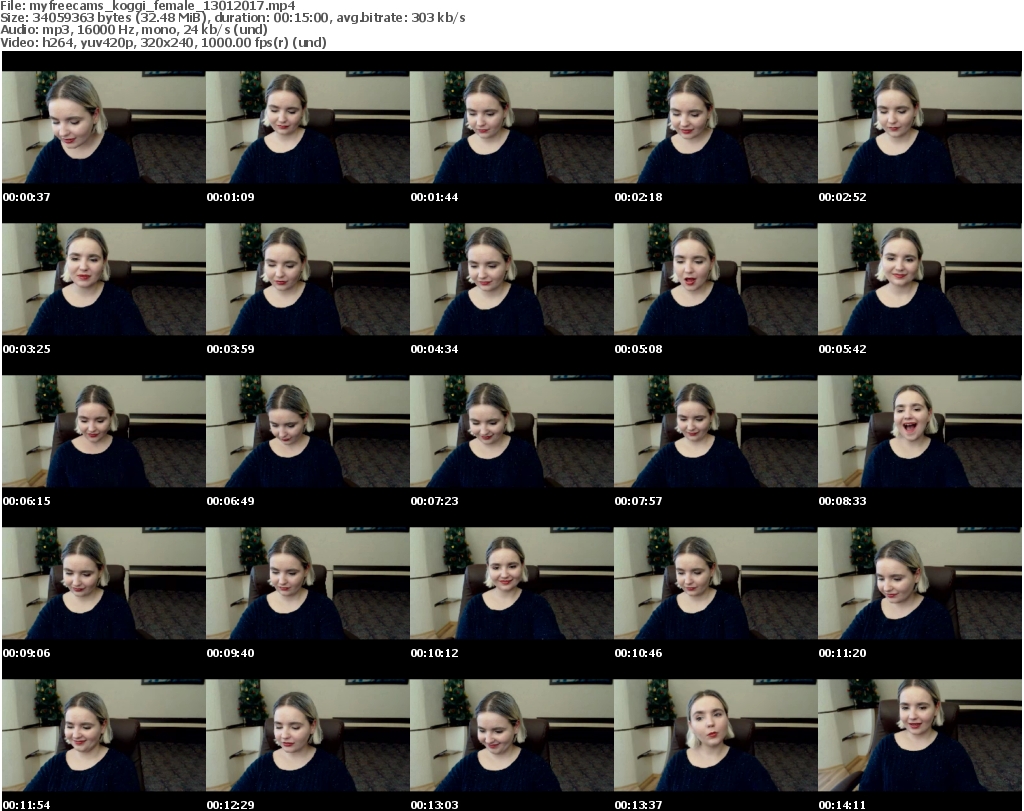The width and height of the screenshot is (1024, 811).
Task: Click the Size and duration info line
Action: point(232,18)
